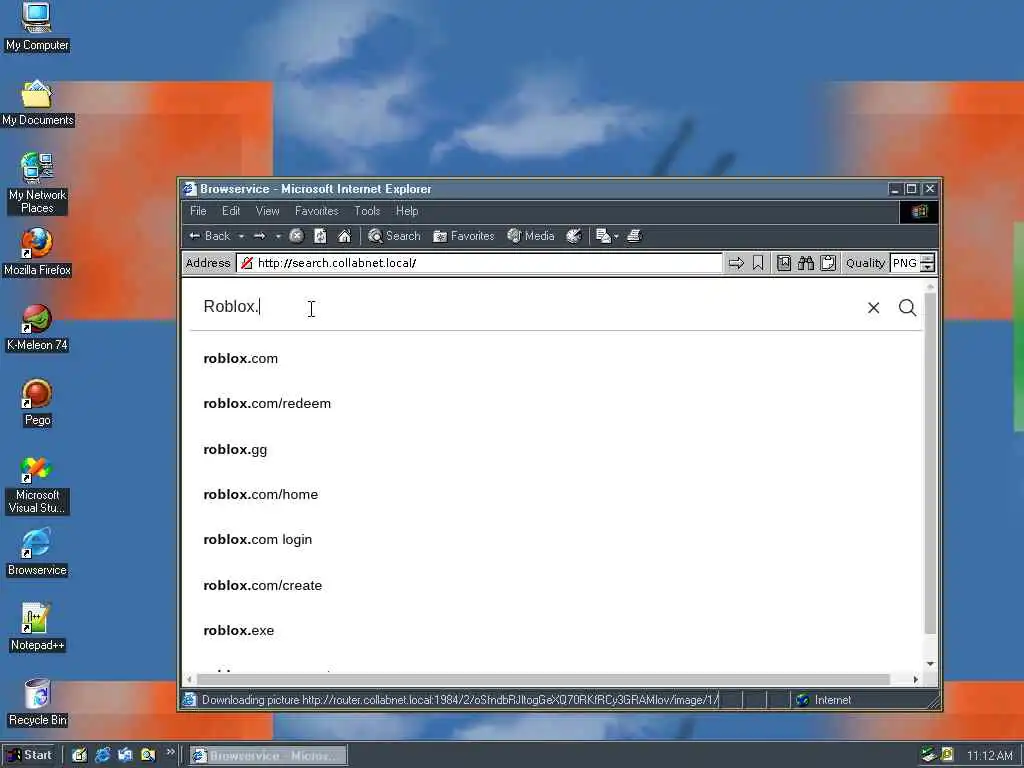The image size is (1024, 768).
Task: Expand quick launch chevron on taskbar
Action: pyautogui.click(x=170, y=752)
